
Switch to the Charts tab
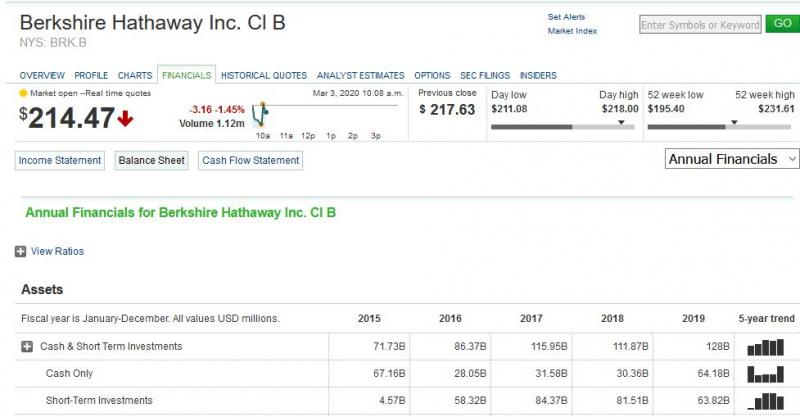(x=135, y=76)
